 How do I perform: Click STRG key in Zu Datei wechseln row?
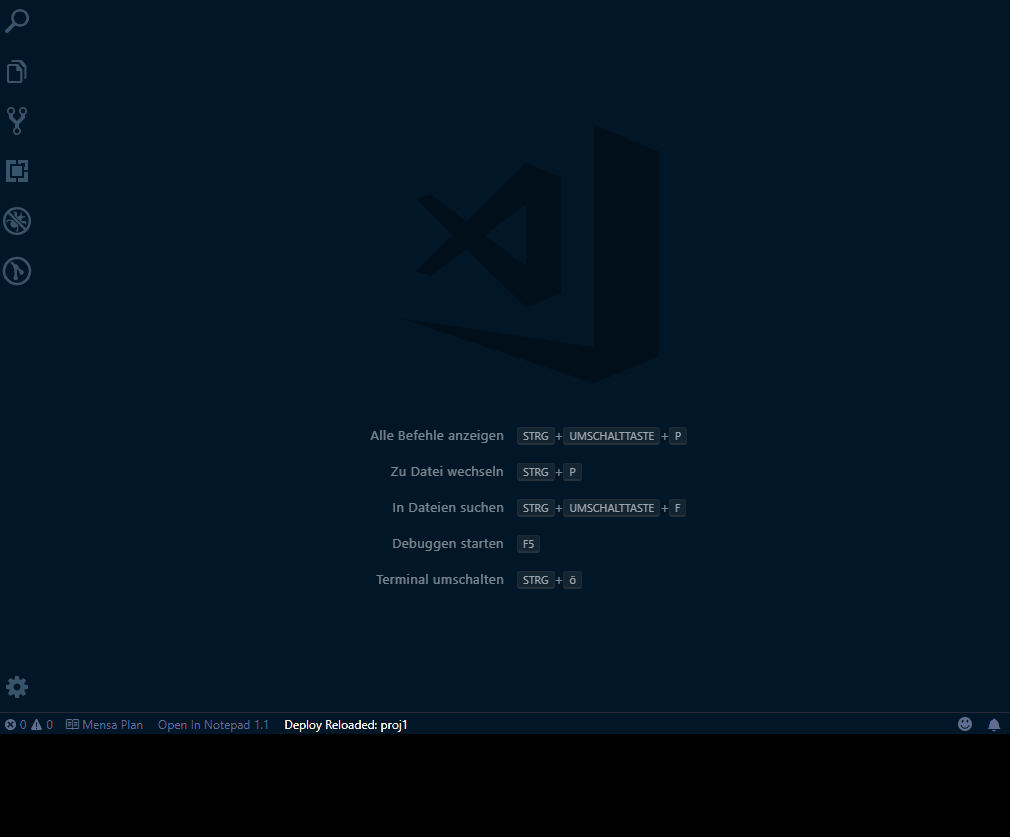pos(535,472)
